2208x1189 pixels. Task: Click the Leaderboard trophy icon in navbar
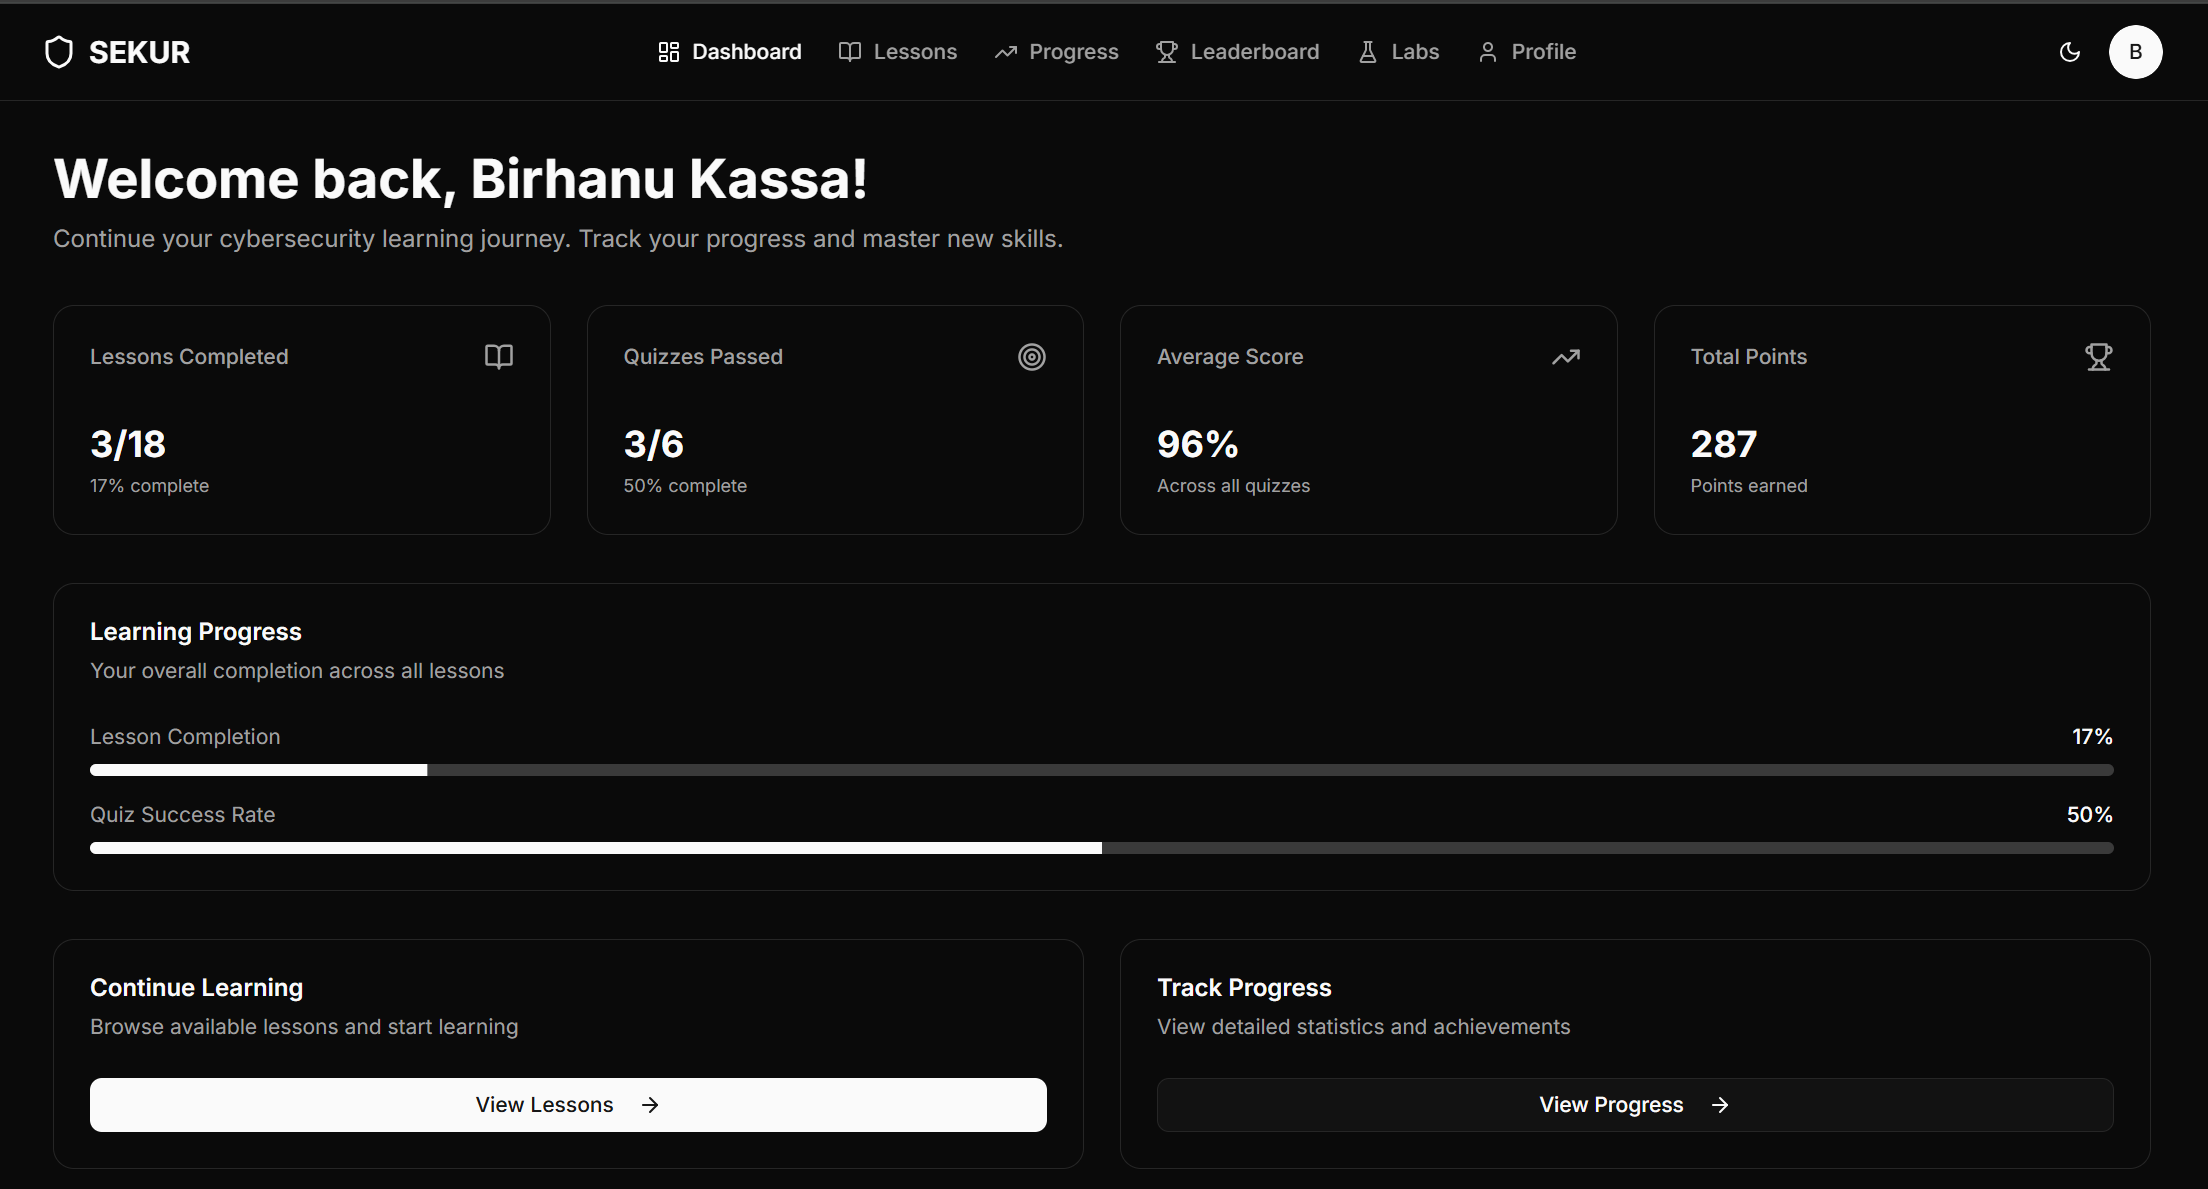(x=1166, y=52)
